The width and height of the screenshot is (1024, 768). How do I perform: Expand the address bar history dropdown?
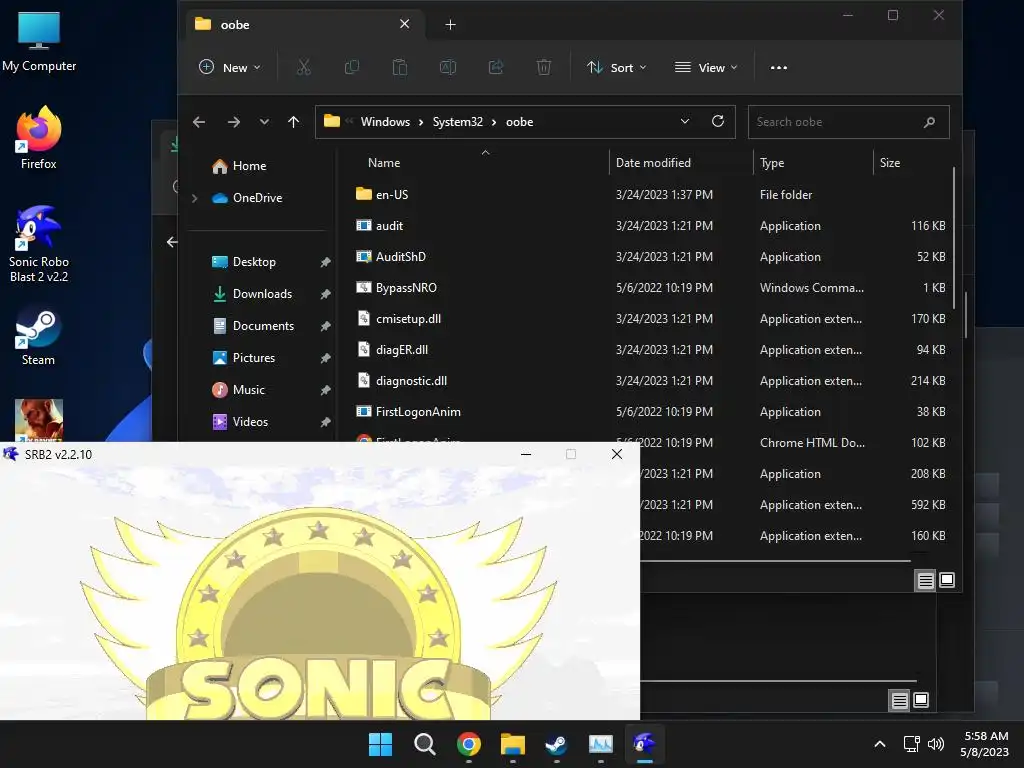(684, 121)
